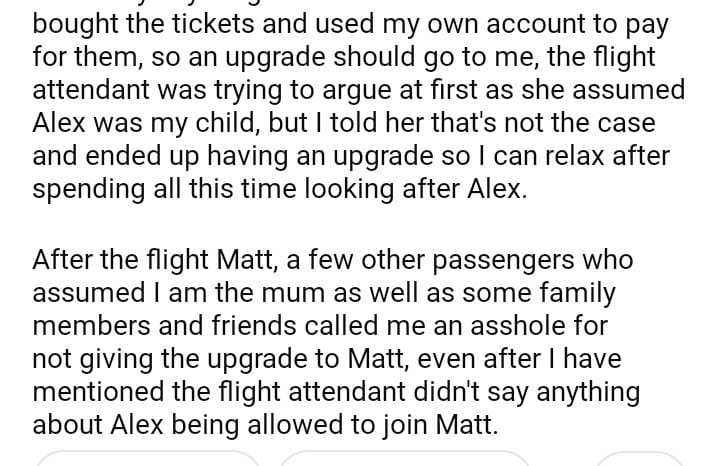Viewport: 720px width, 466px height.
Task: Click the leftmost pill button below the post
Action: coord(148,460)
